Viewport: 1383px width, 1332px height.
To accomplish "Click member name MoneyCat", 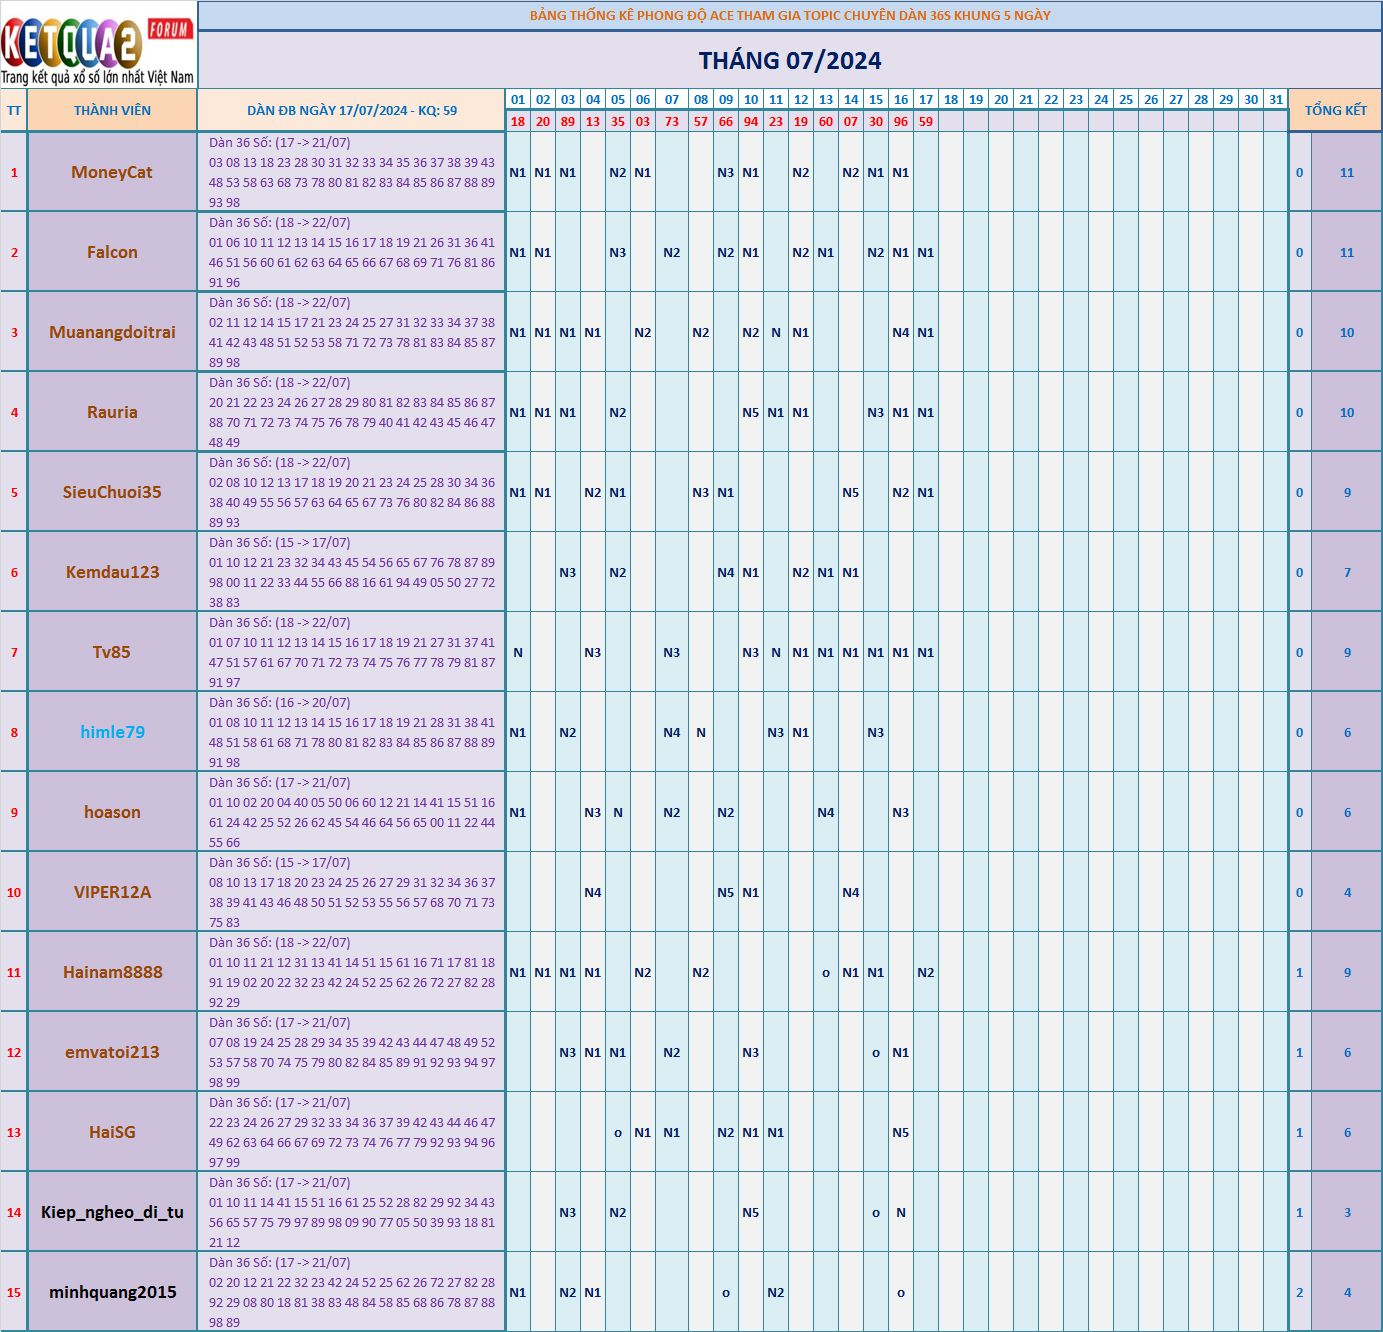I will (x=112, y=172).
